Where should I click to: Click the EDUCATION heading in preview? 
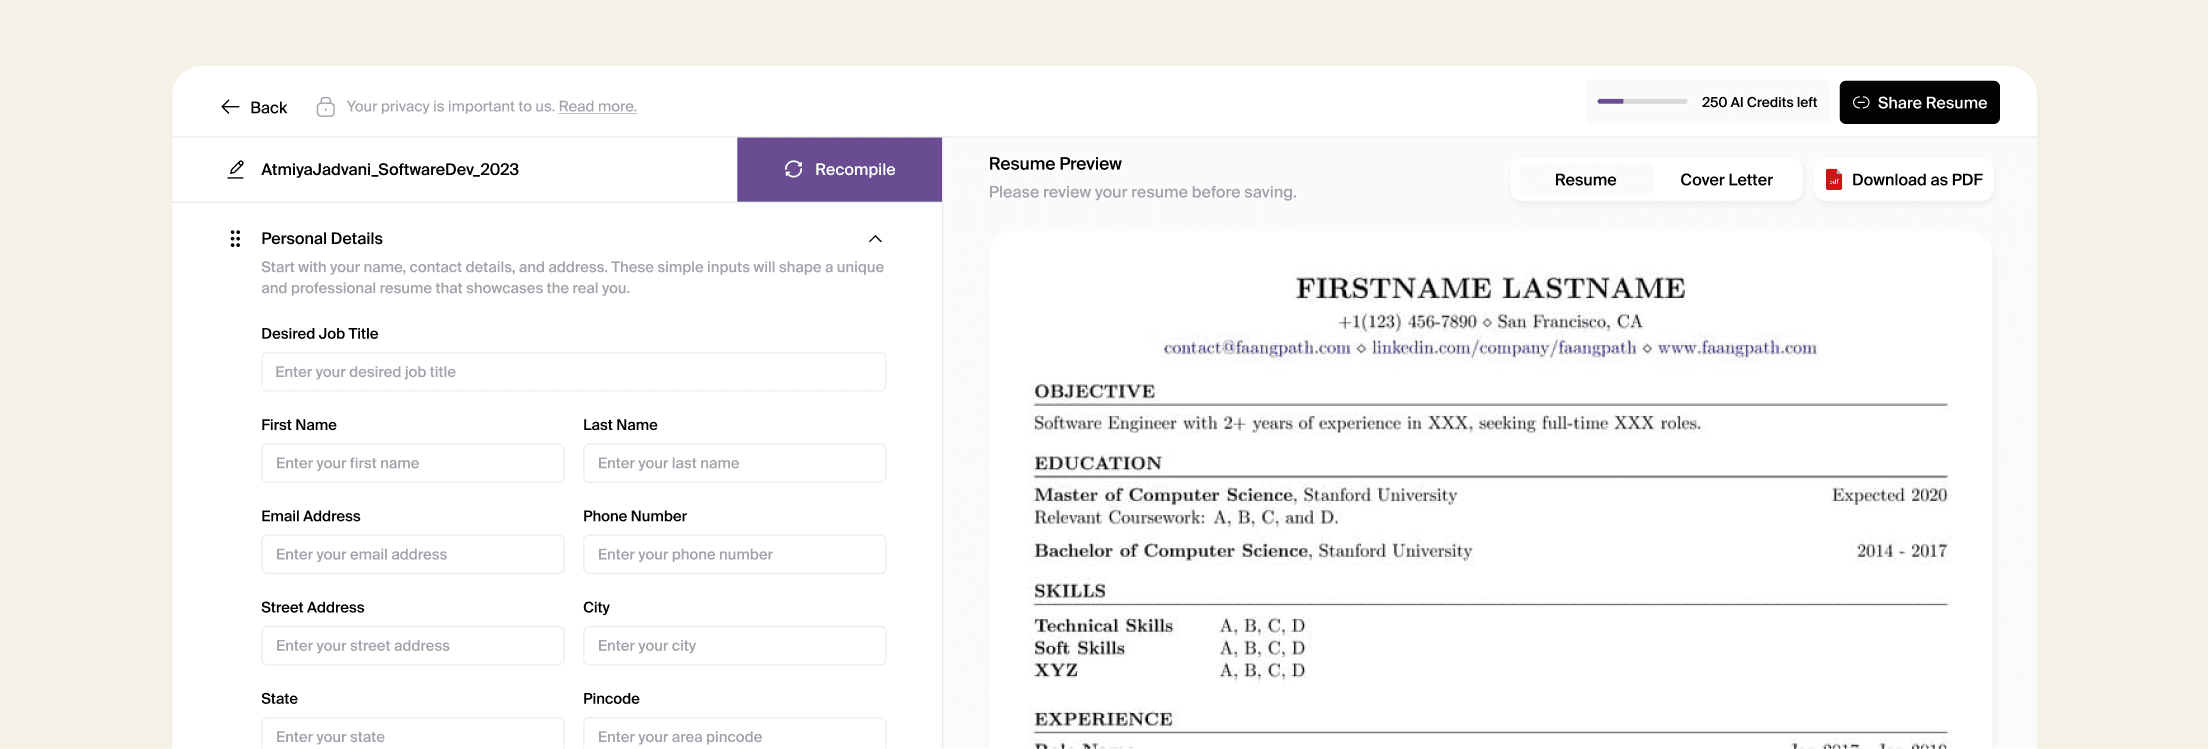(x=1097, y=463)
